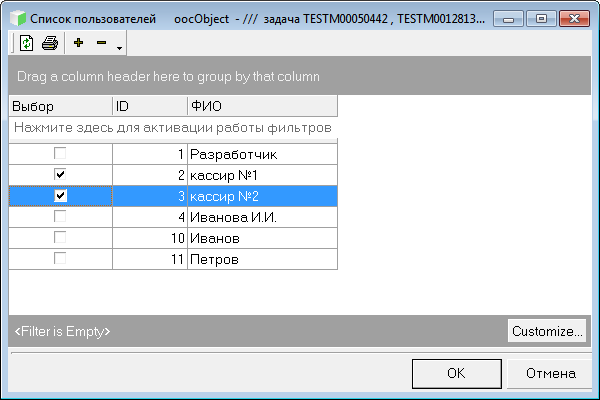Screen dimensions: 600x400
Task: Enable the checkbox for Иванова И.И.
Action: tap(60, 217)
